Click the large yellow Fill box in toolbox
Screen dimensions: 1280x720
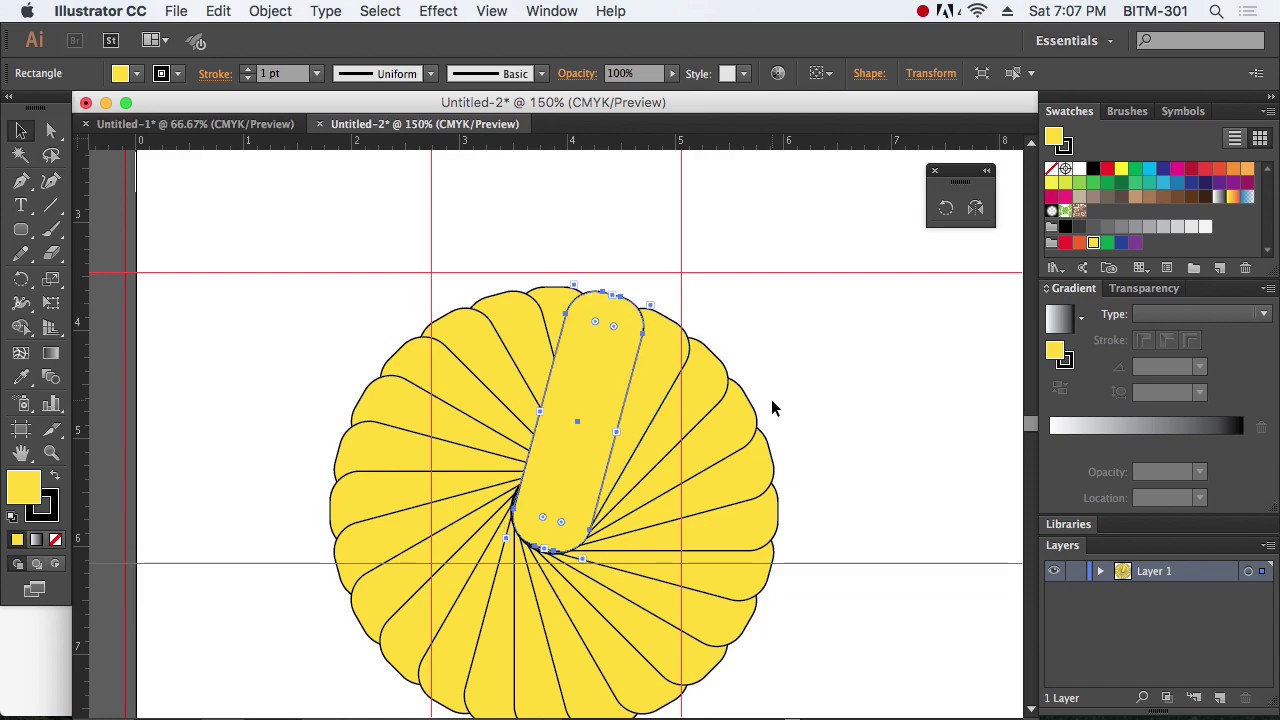[23, 487]
